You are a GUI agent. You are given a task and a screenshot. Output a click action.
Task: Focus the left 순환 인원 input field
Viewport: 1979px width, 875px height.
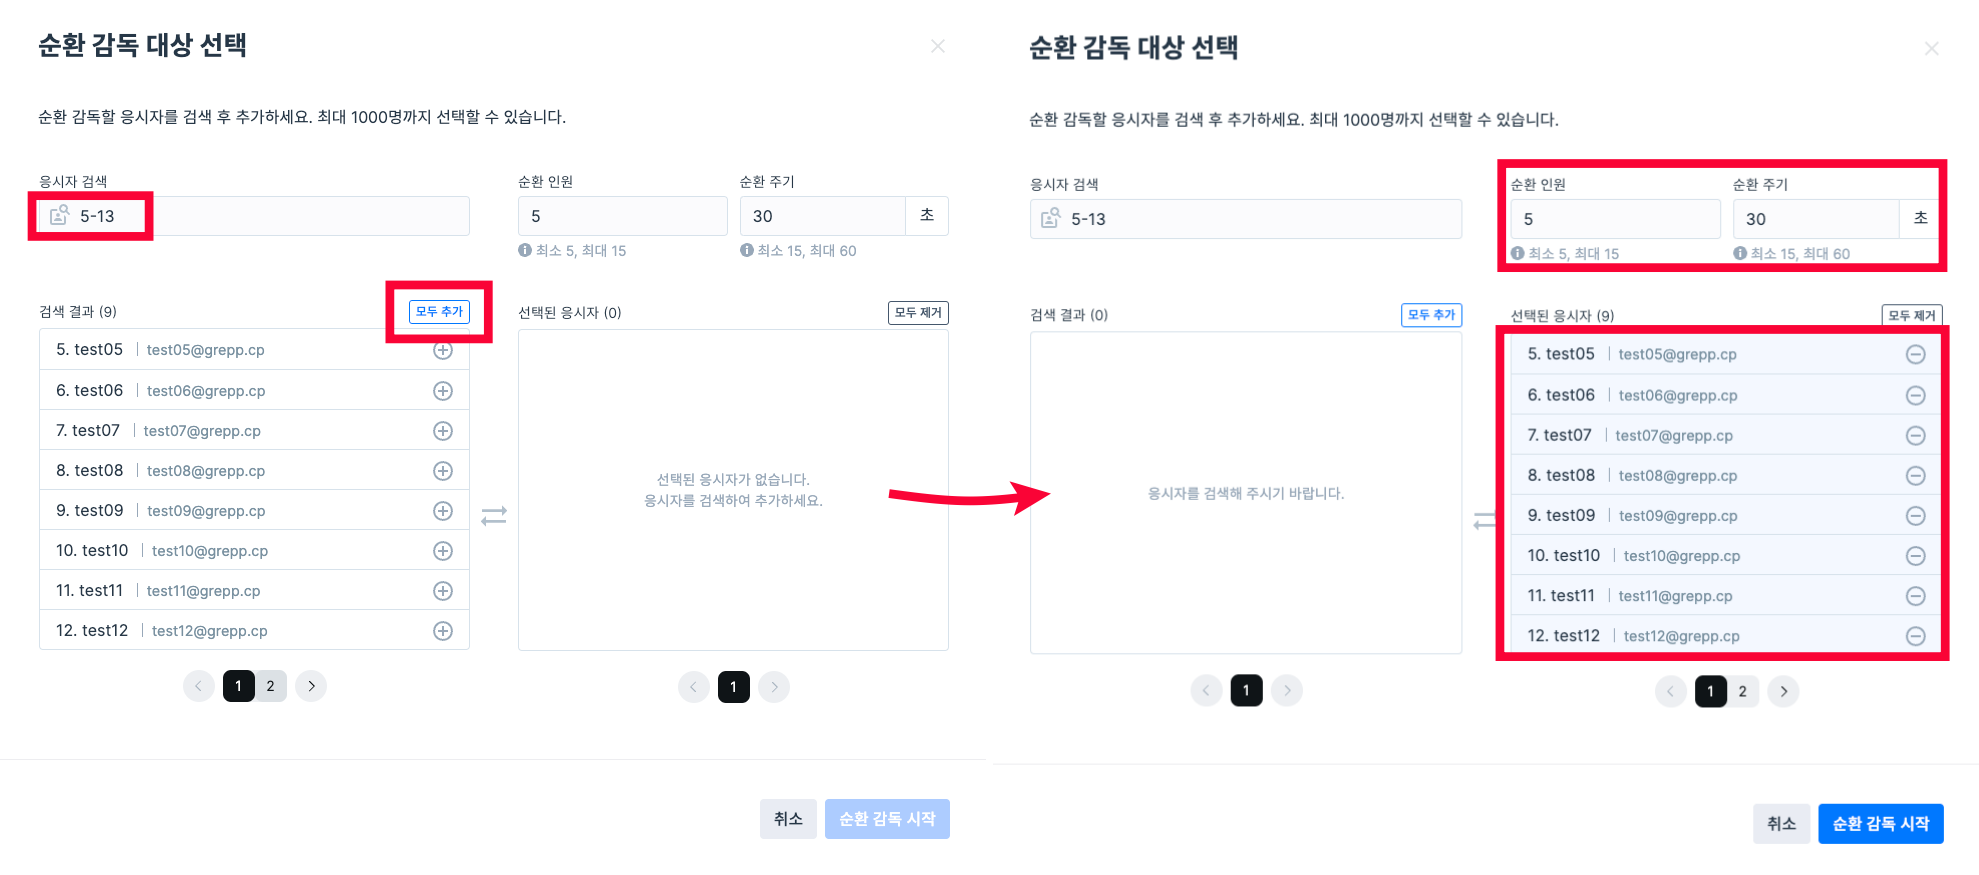(x=622, y=216)
